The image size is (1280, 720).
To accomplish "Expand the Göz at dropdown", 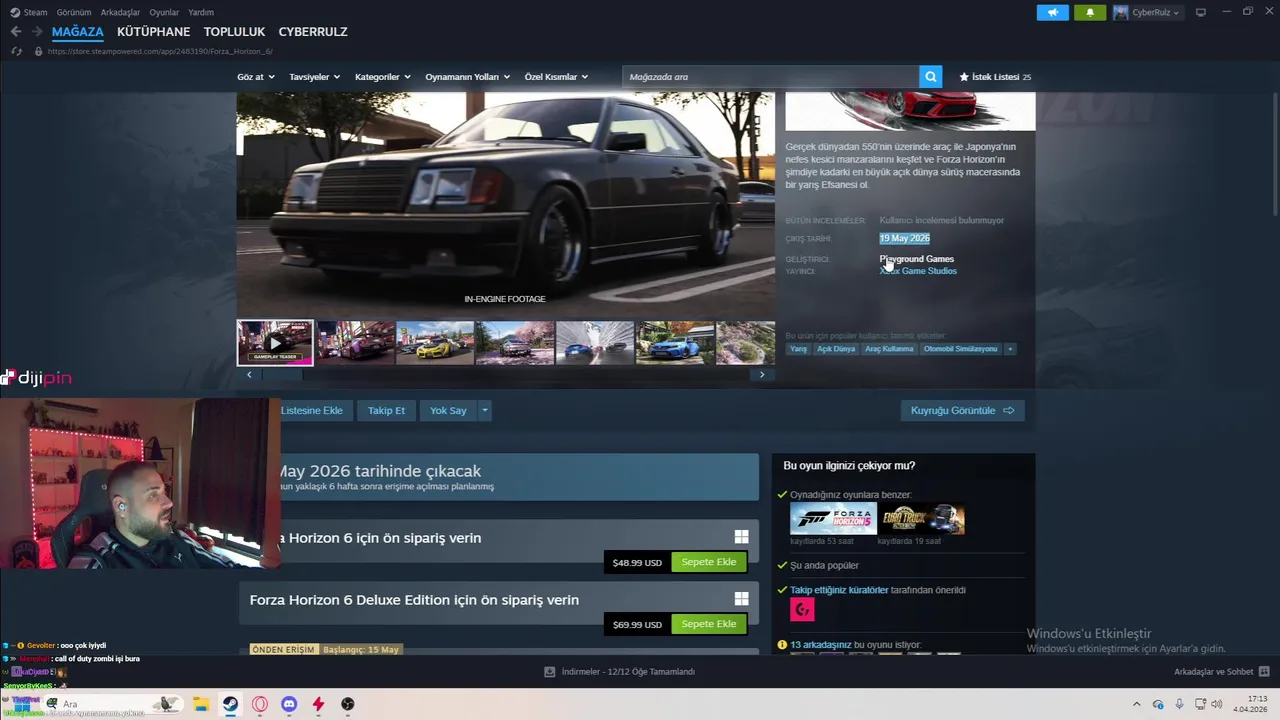I will pyautogui.click(x=256, y=77).
